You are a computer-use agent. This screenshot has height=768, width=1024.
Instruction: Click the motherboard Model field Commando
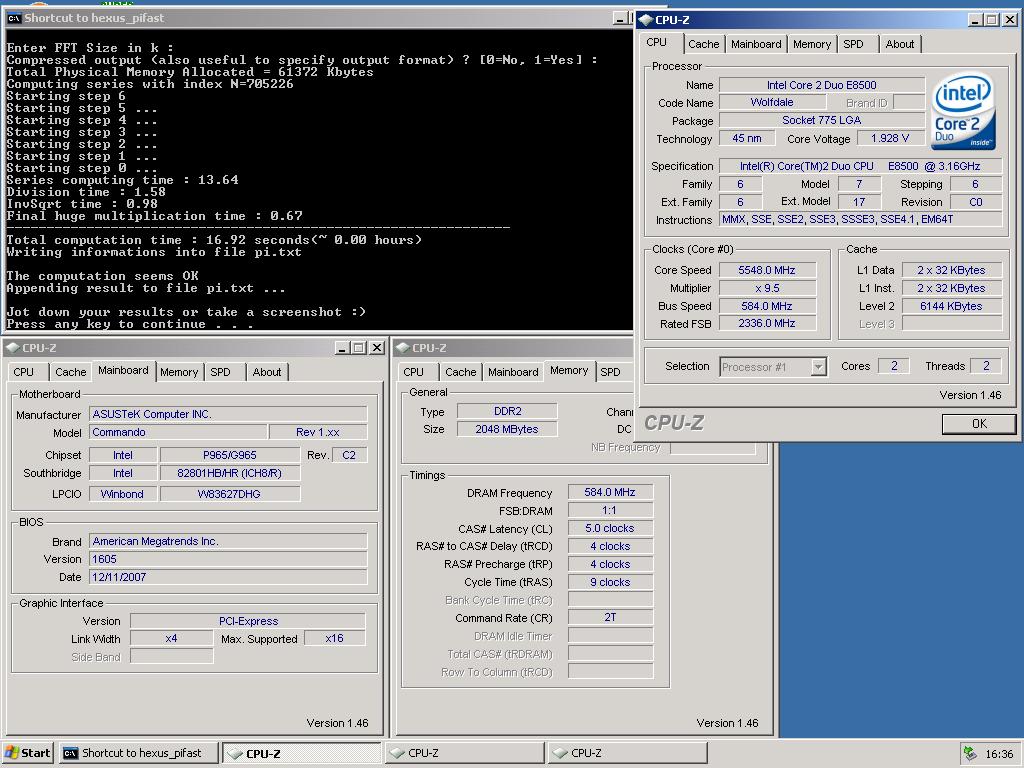(178, 432)
